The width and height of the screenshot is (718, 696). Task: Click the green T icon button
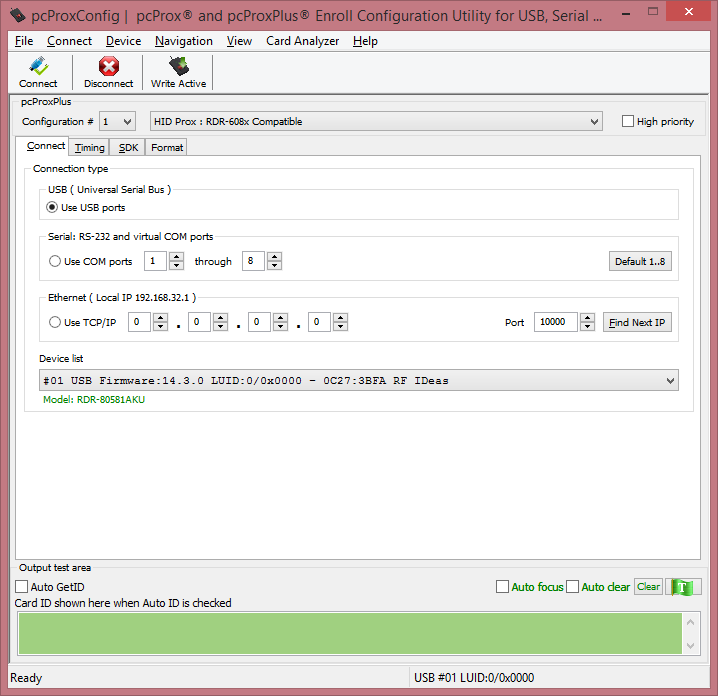[x=682, y=587]
